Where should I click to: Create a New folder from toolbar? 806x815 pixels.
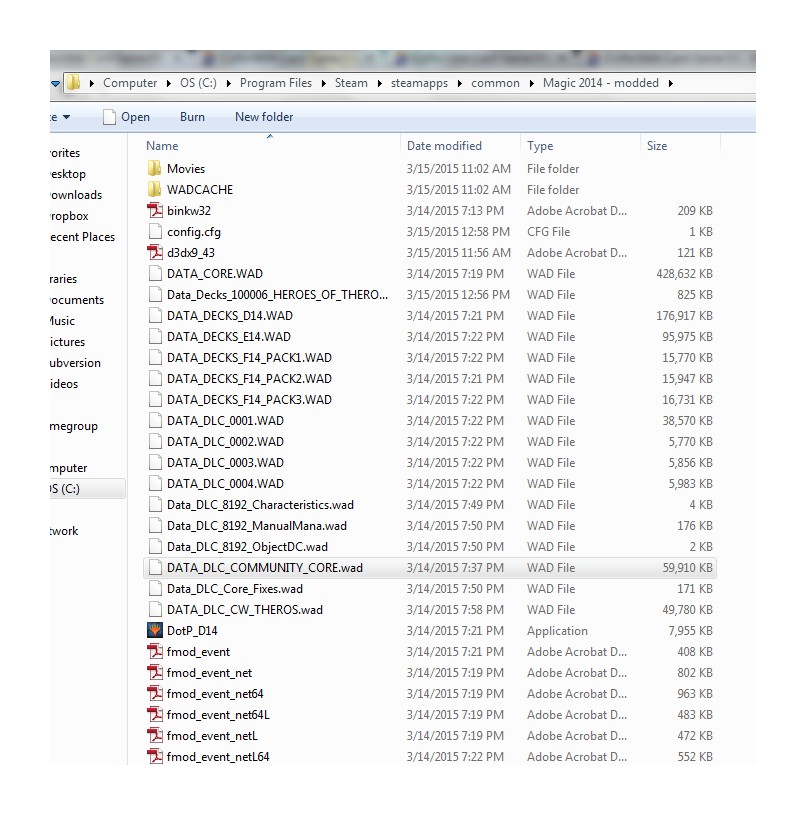tap(264, 117)
